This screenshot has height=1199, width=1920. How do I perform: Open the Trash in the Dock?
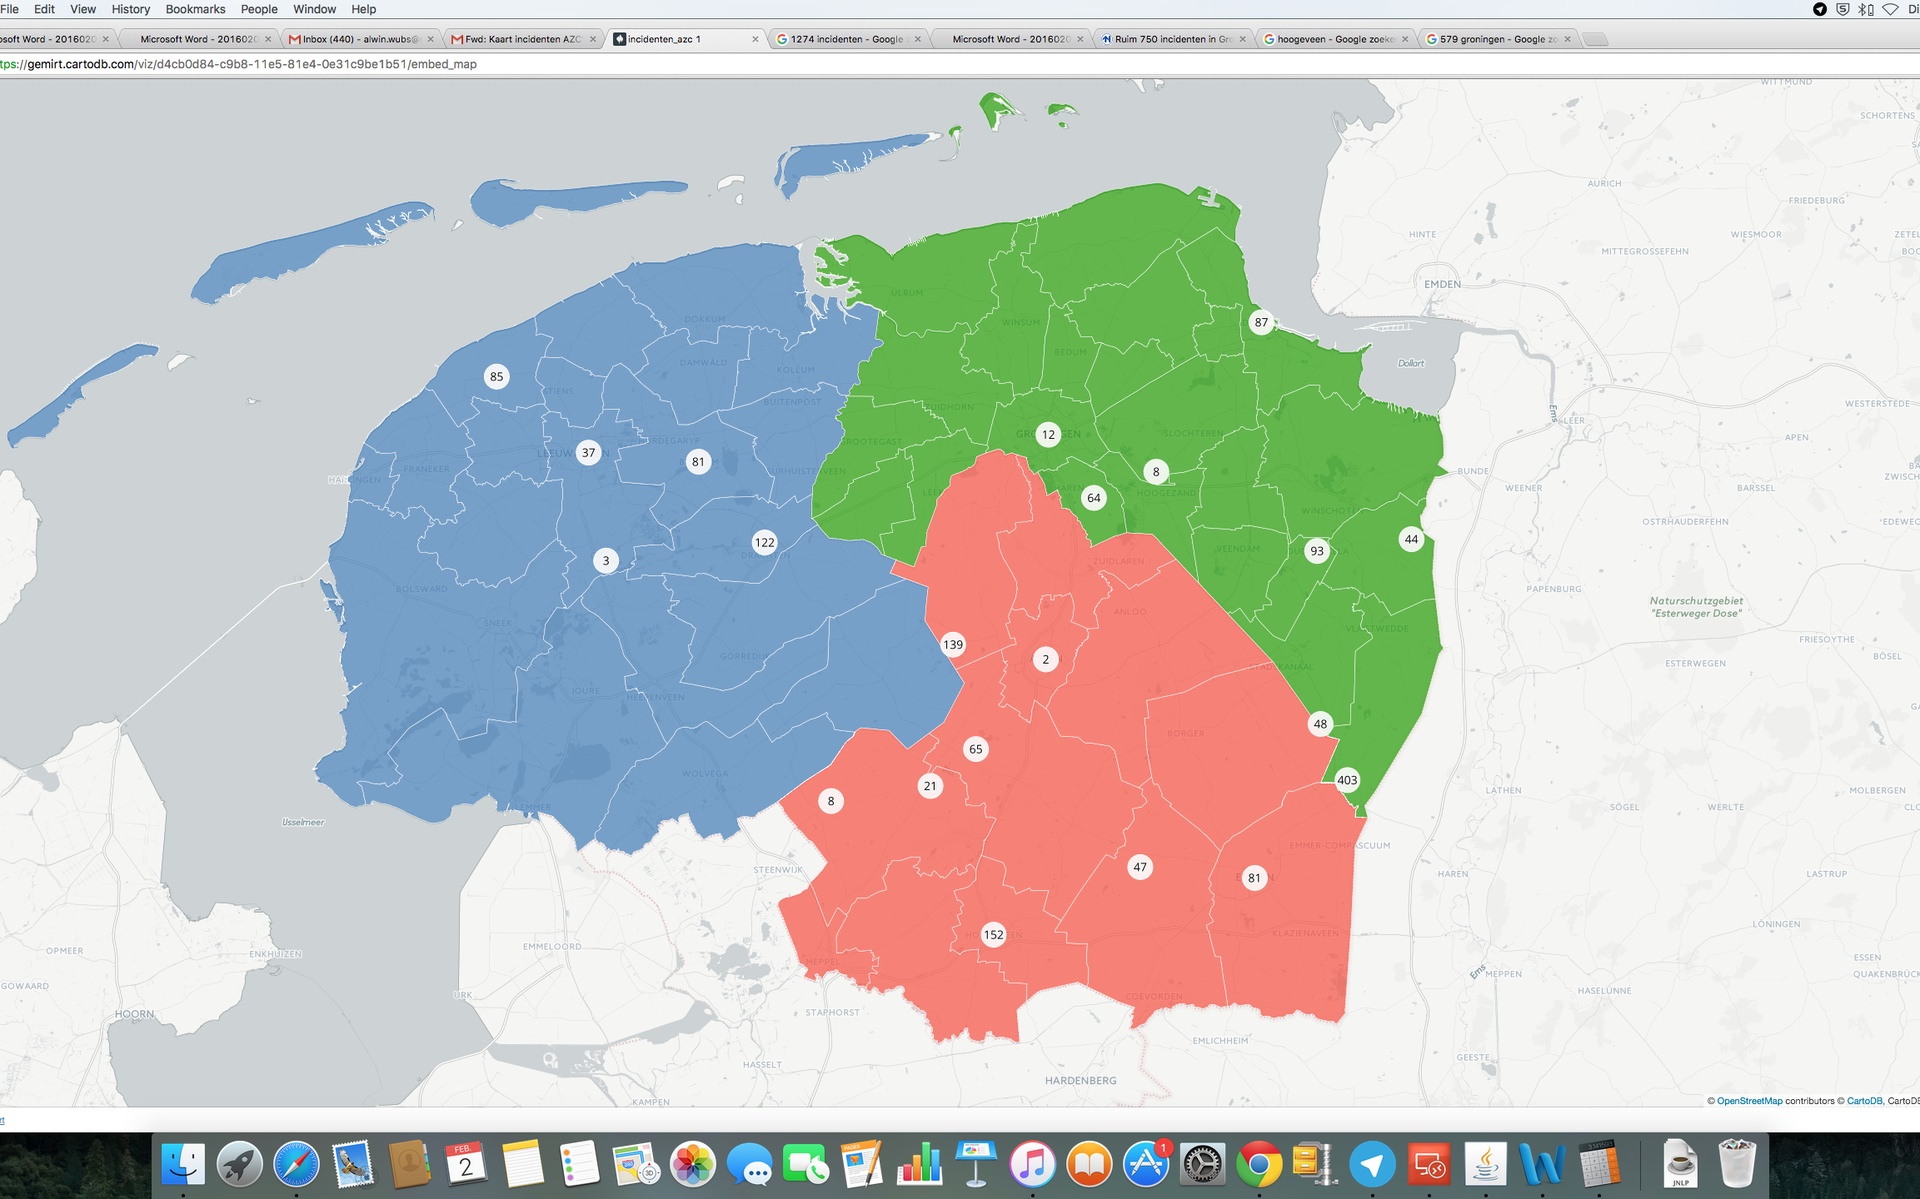coord(1737,1164)
